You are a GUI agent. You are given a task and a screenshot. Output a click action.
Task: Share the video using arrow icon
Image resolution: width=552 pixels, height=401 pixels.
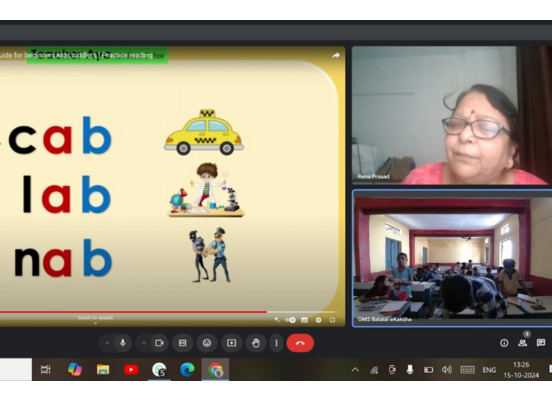tap(335, 56)
